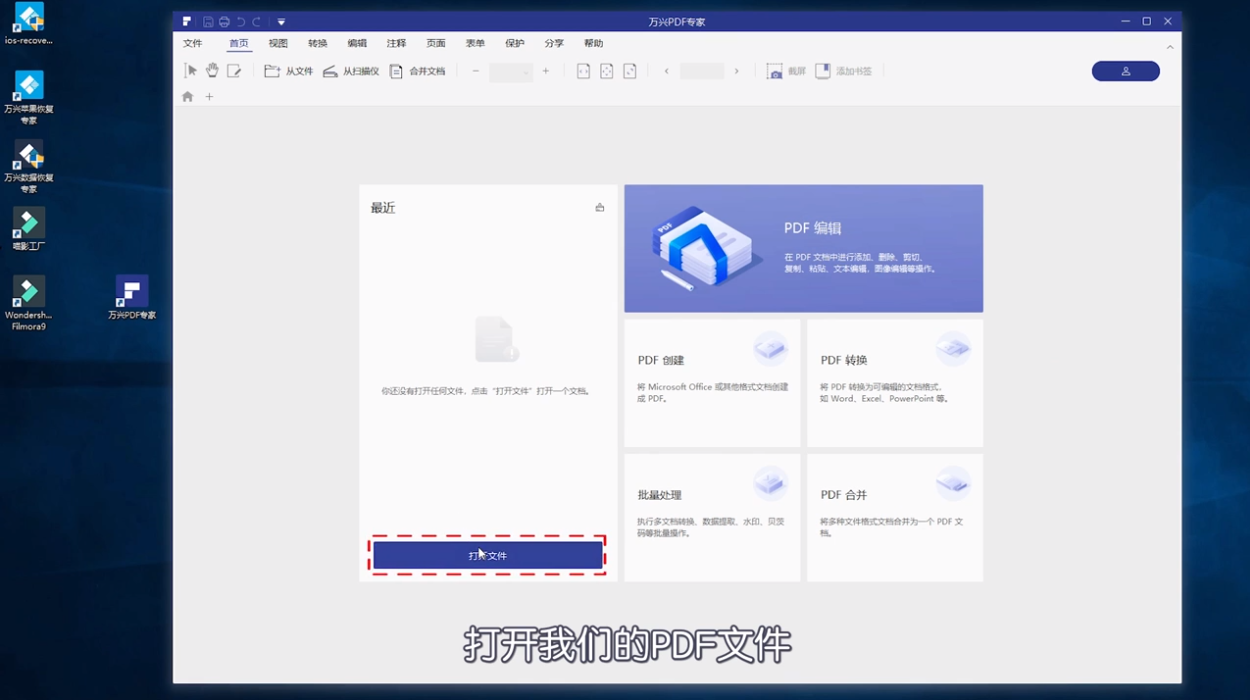Click the app logo in title bar
Image resolution: width=1250 pixels, height=700 pixels.
[187, 22]
